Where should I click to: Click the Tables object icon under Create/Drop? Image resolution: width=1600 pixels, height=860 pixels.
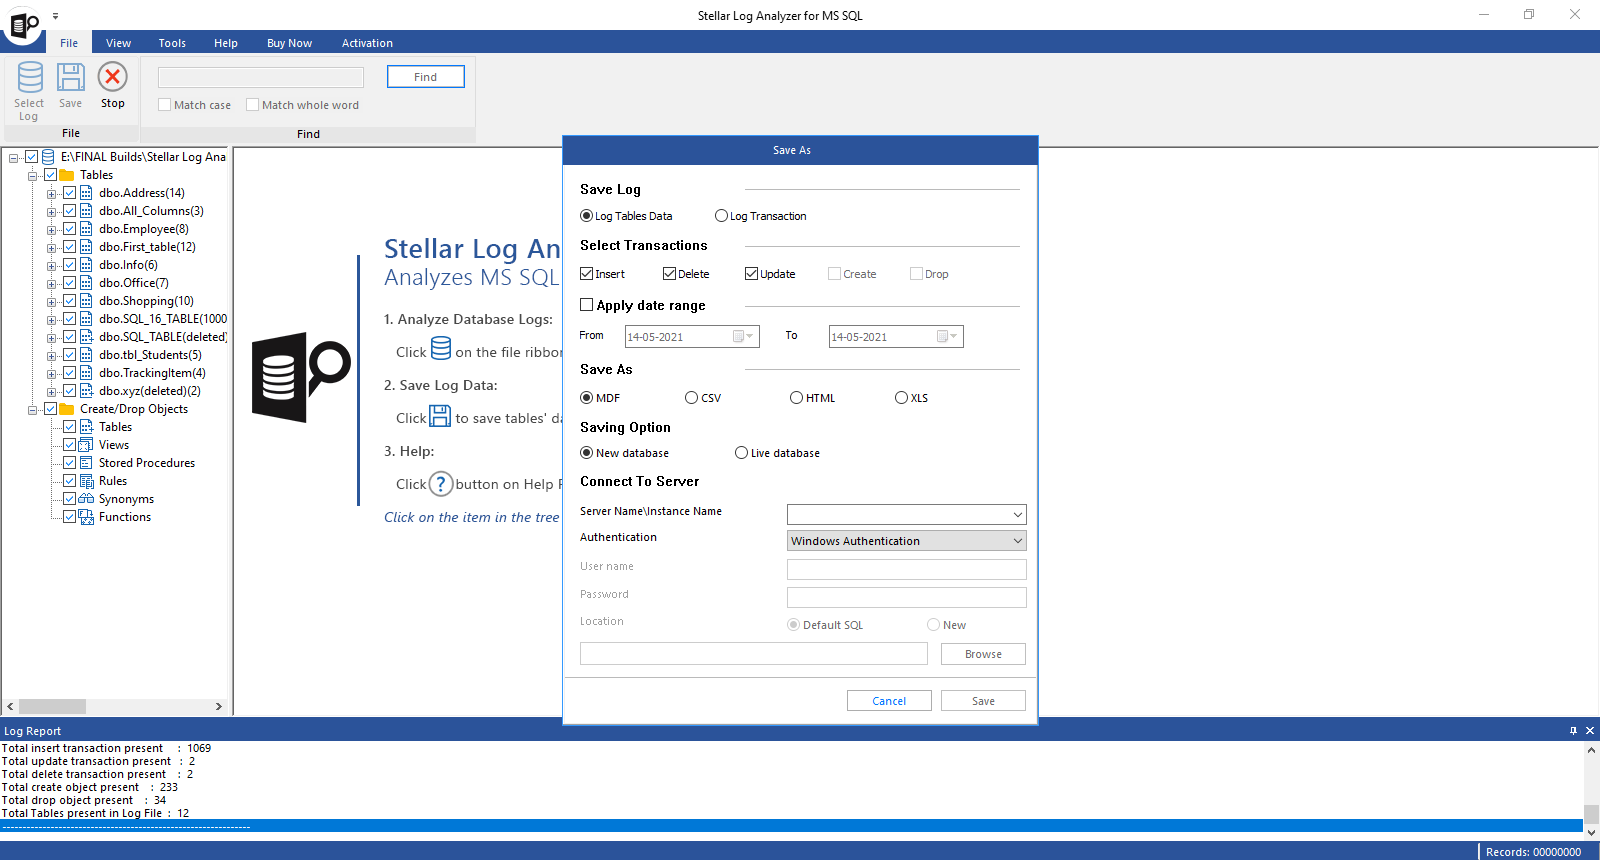point(86,427)
